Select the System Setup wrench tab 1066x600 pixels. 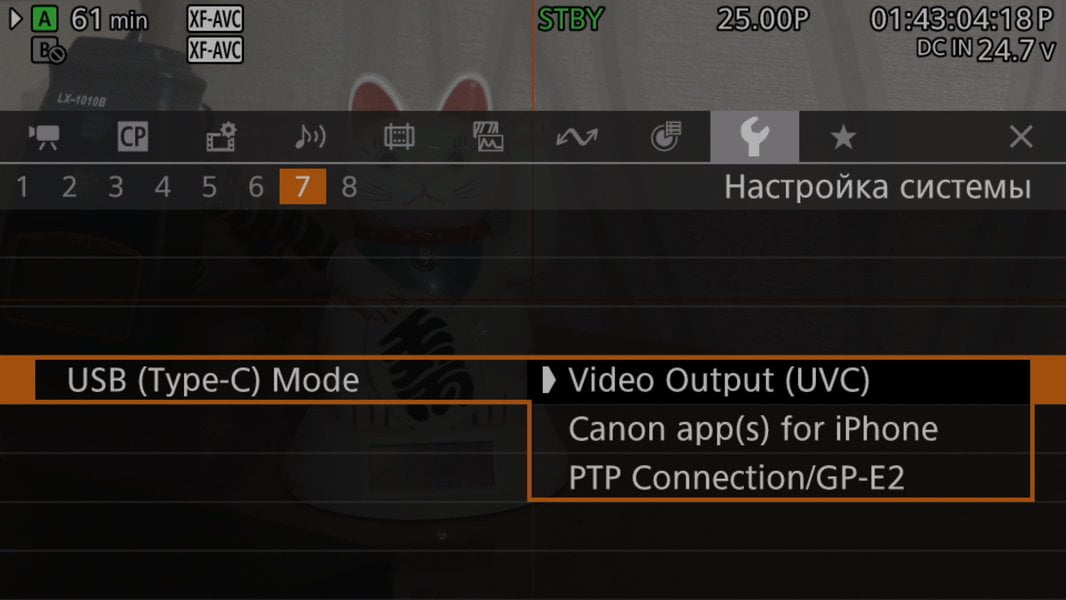point(755,137)
